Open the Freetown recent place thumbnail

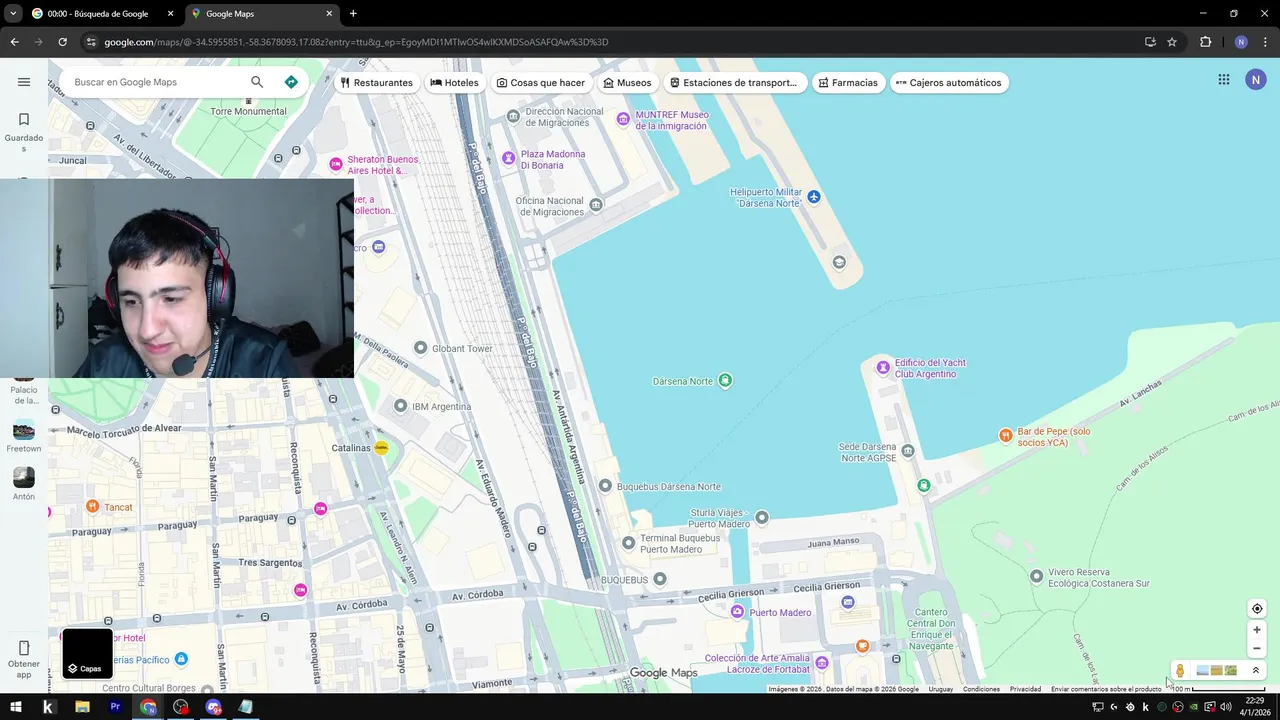click(24, 430)
